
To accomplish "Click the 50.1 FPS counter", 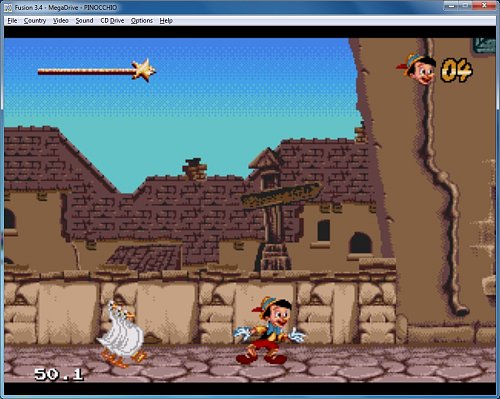I will pos(59,374).
